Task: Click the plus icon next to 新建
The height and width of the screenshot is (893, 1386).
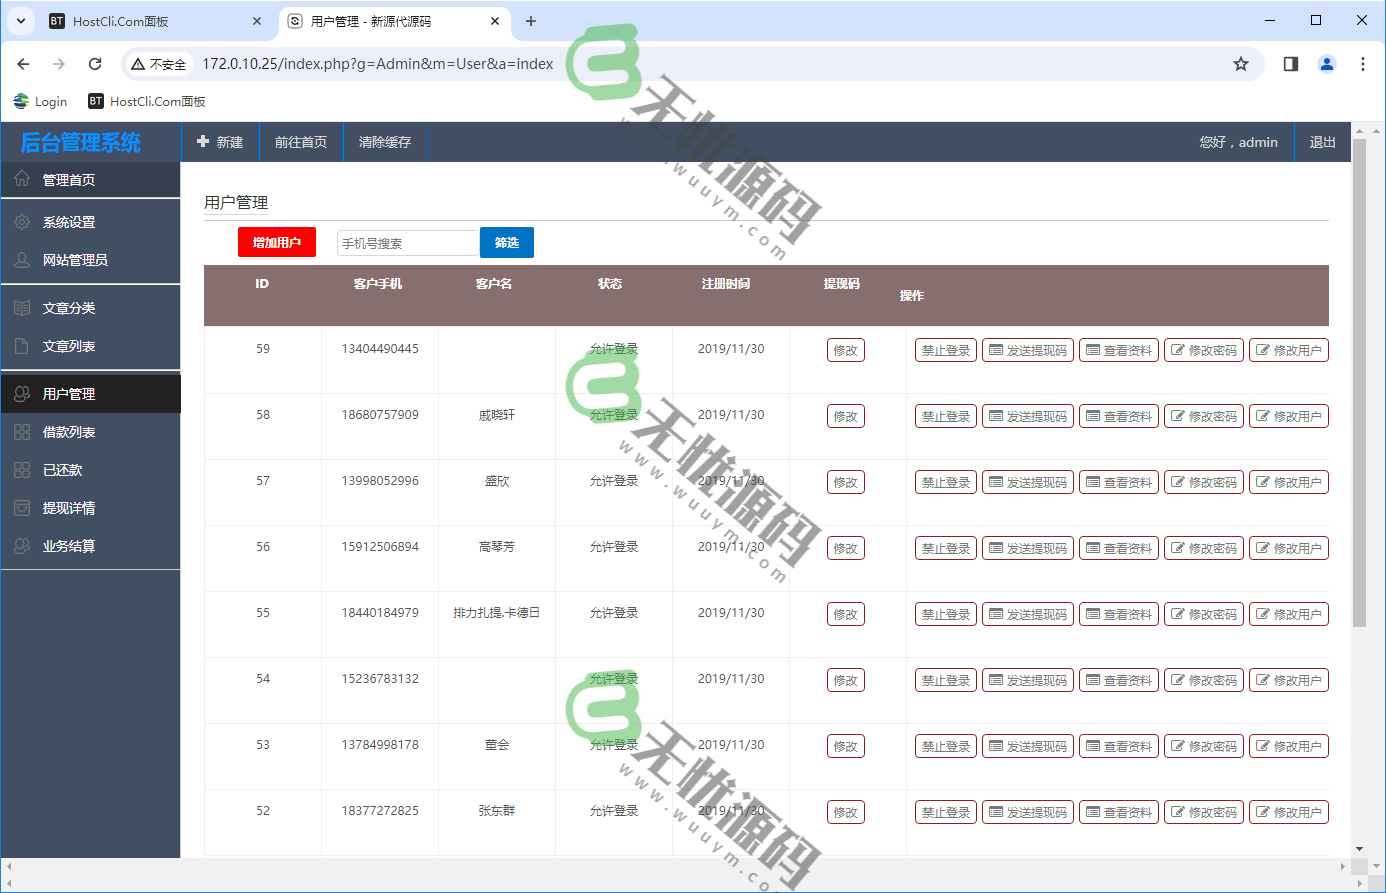Action: tap(203, 142)
